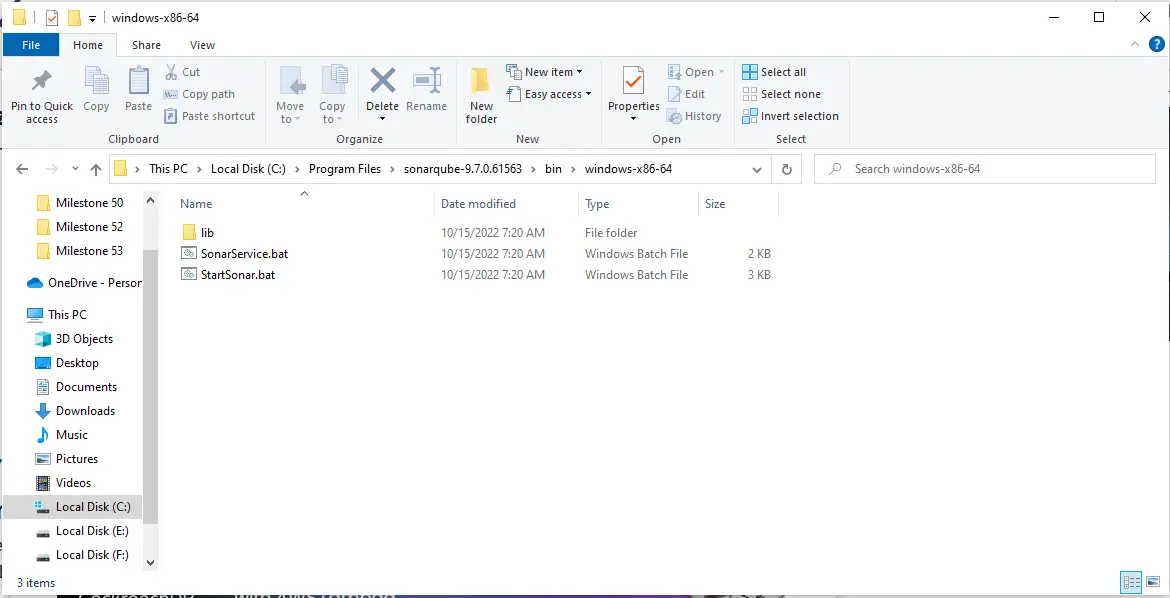Click Invert selection

coord(791,116)
